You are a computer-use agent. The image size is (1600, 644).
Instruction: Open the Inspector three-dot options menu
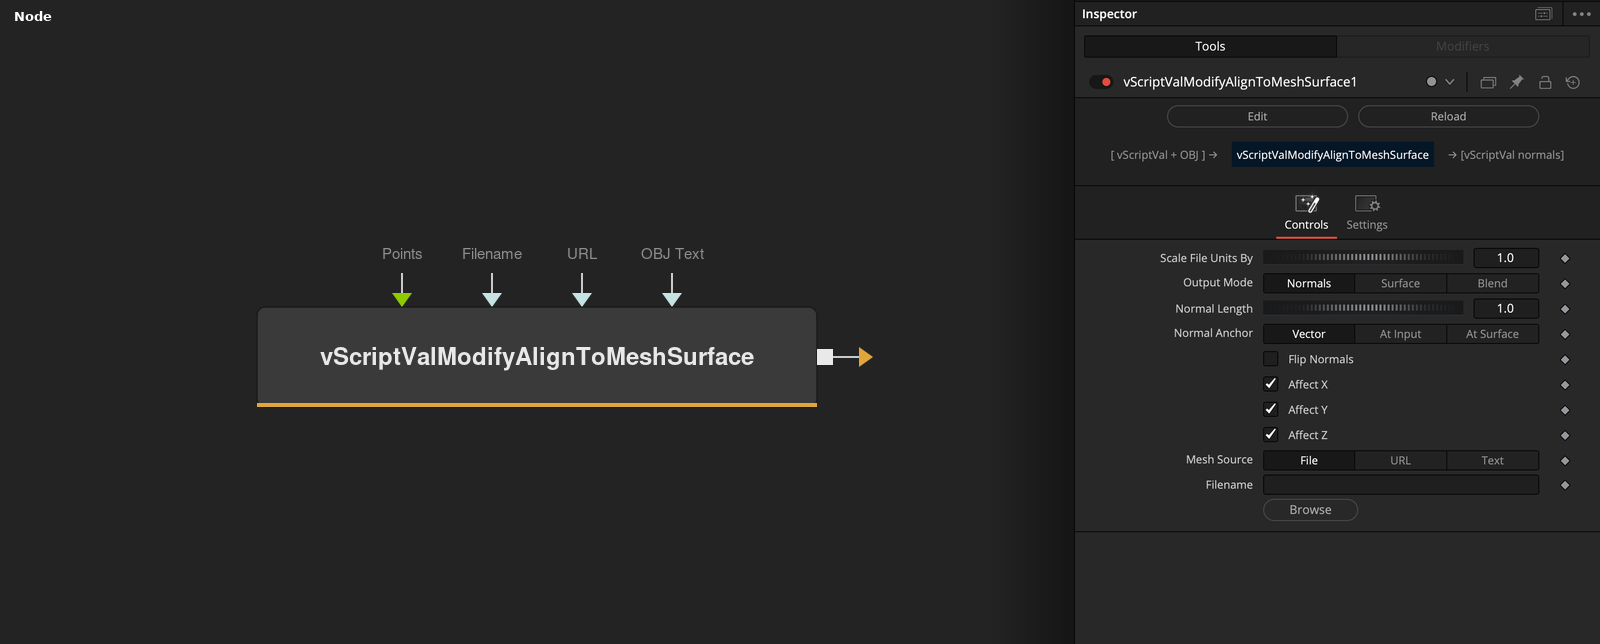click(1581, 14)
